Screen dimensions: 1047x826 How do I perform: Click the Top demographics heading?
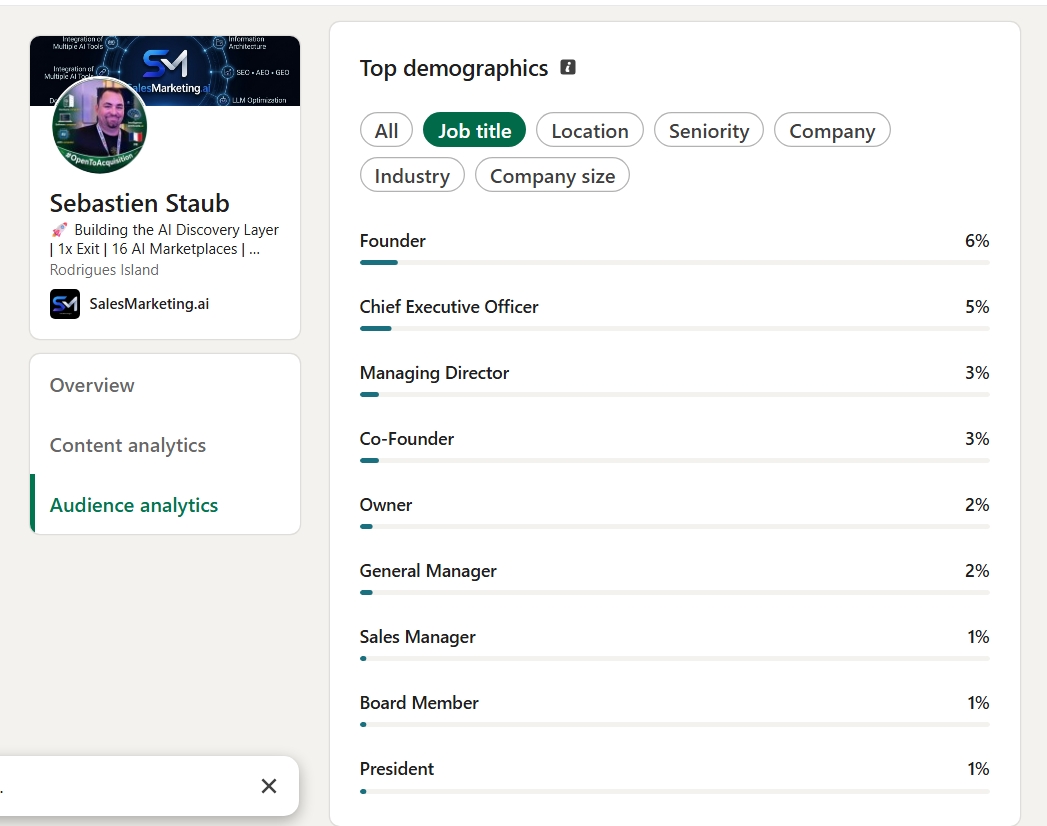coord(453,68)
